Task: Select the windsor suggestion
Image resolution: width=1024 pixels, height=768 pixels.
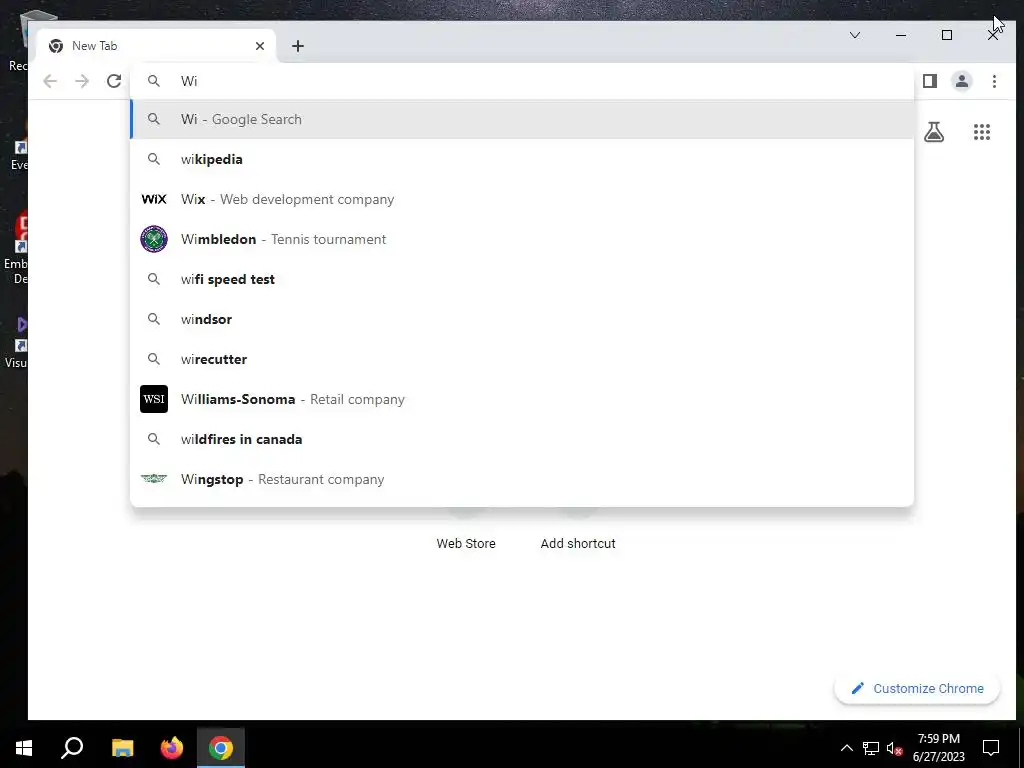Action: pos(522,319)
